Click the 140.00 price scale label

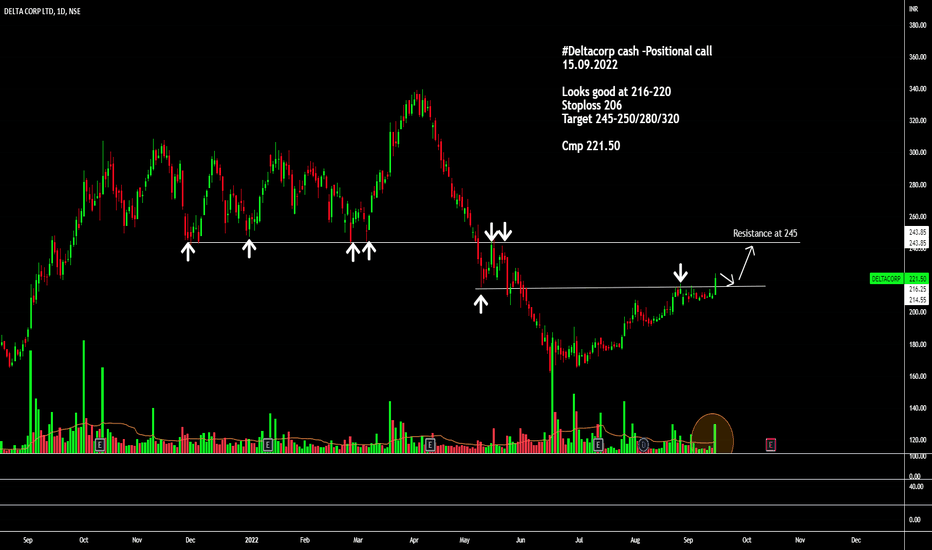pyautogui.click(x=917, y=408)
